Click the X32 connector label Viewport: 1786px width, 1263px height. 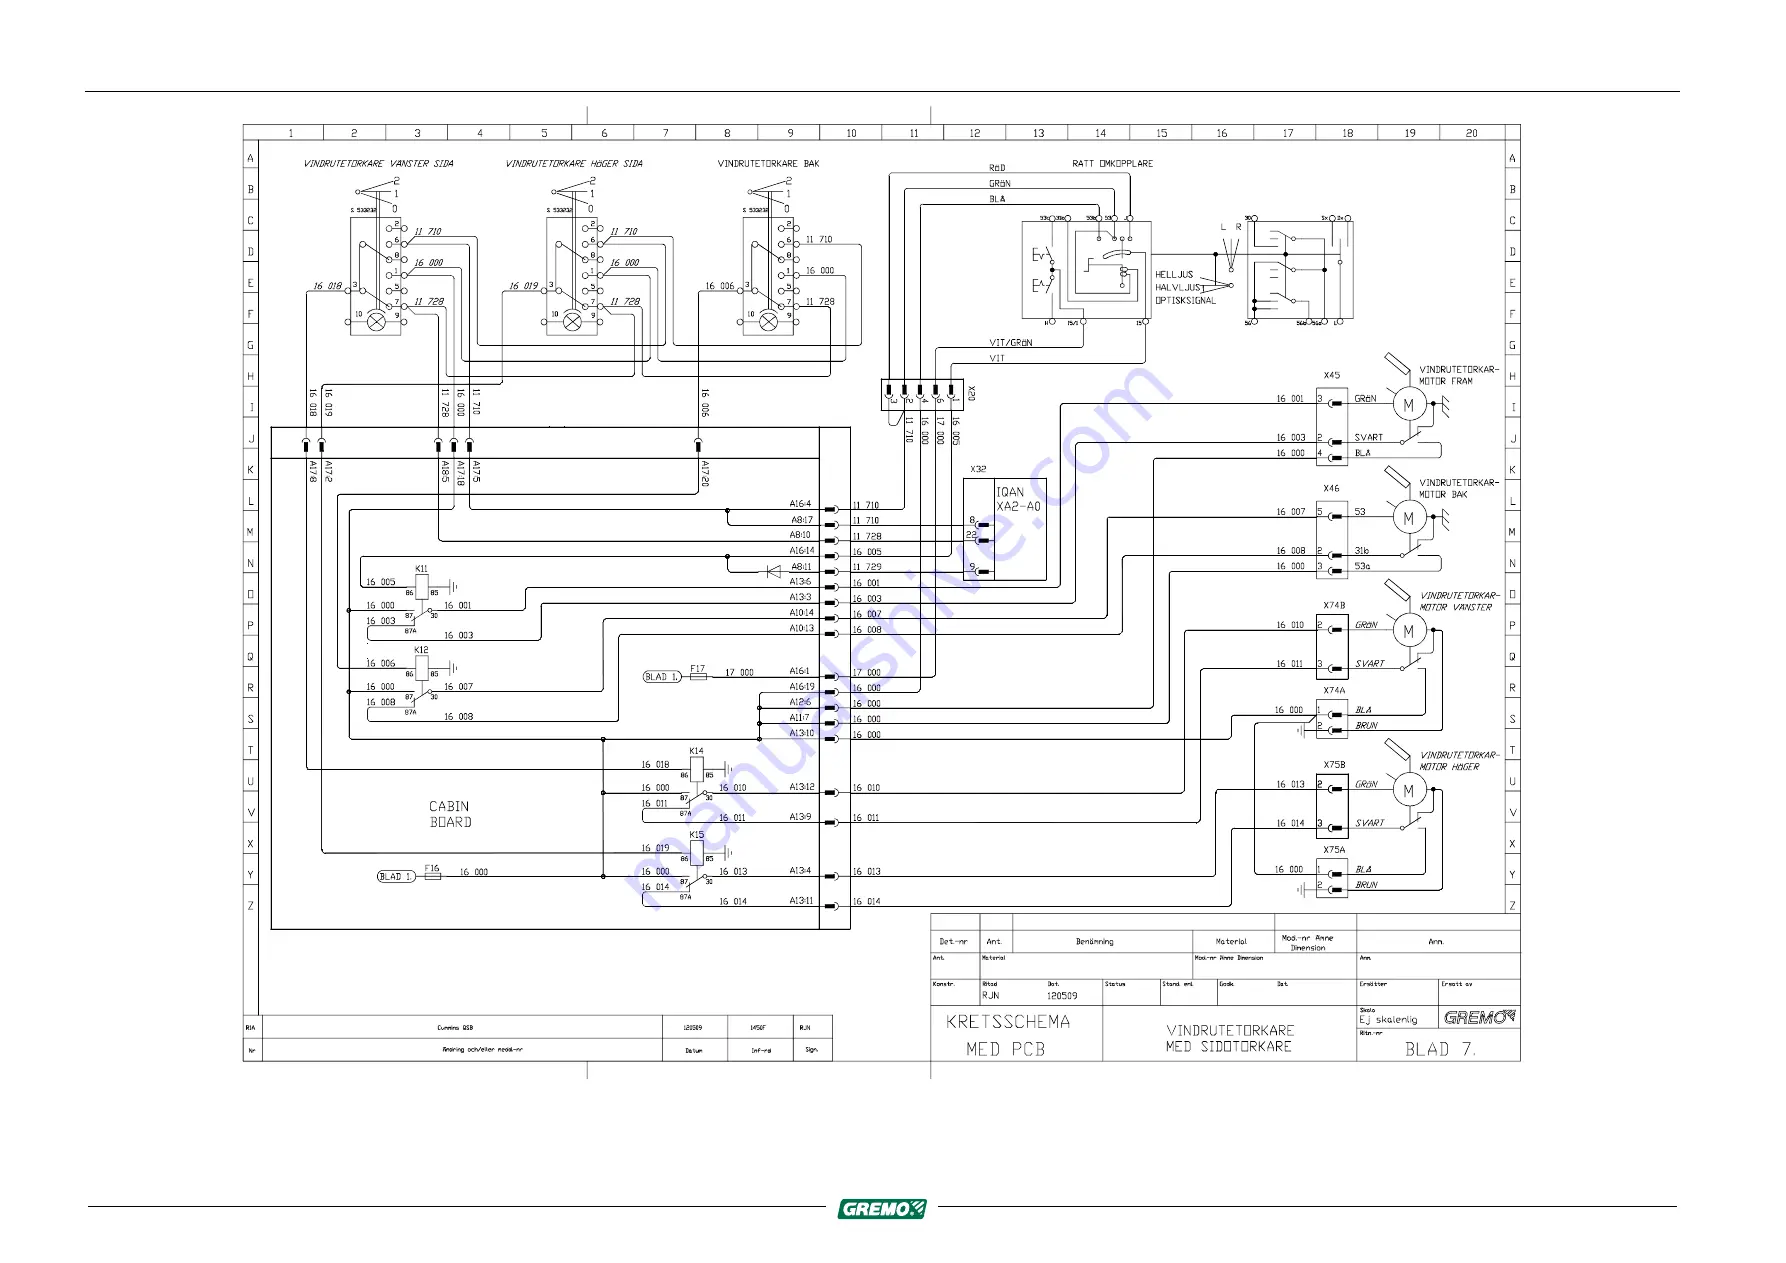(x=978, y=469)
